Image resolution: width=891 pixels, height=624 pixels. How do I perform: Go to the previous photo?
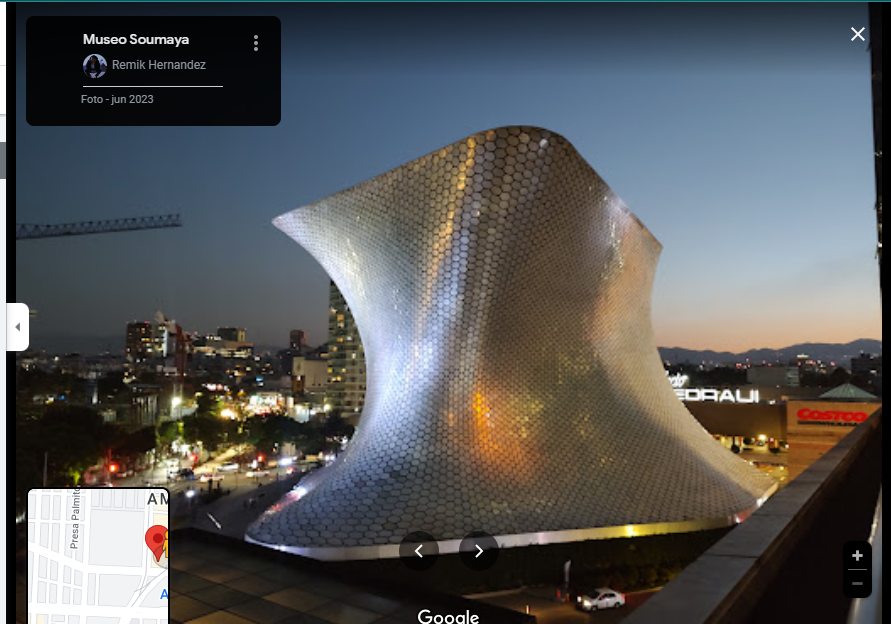419,551
